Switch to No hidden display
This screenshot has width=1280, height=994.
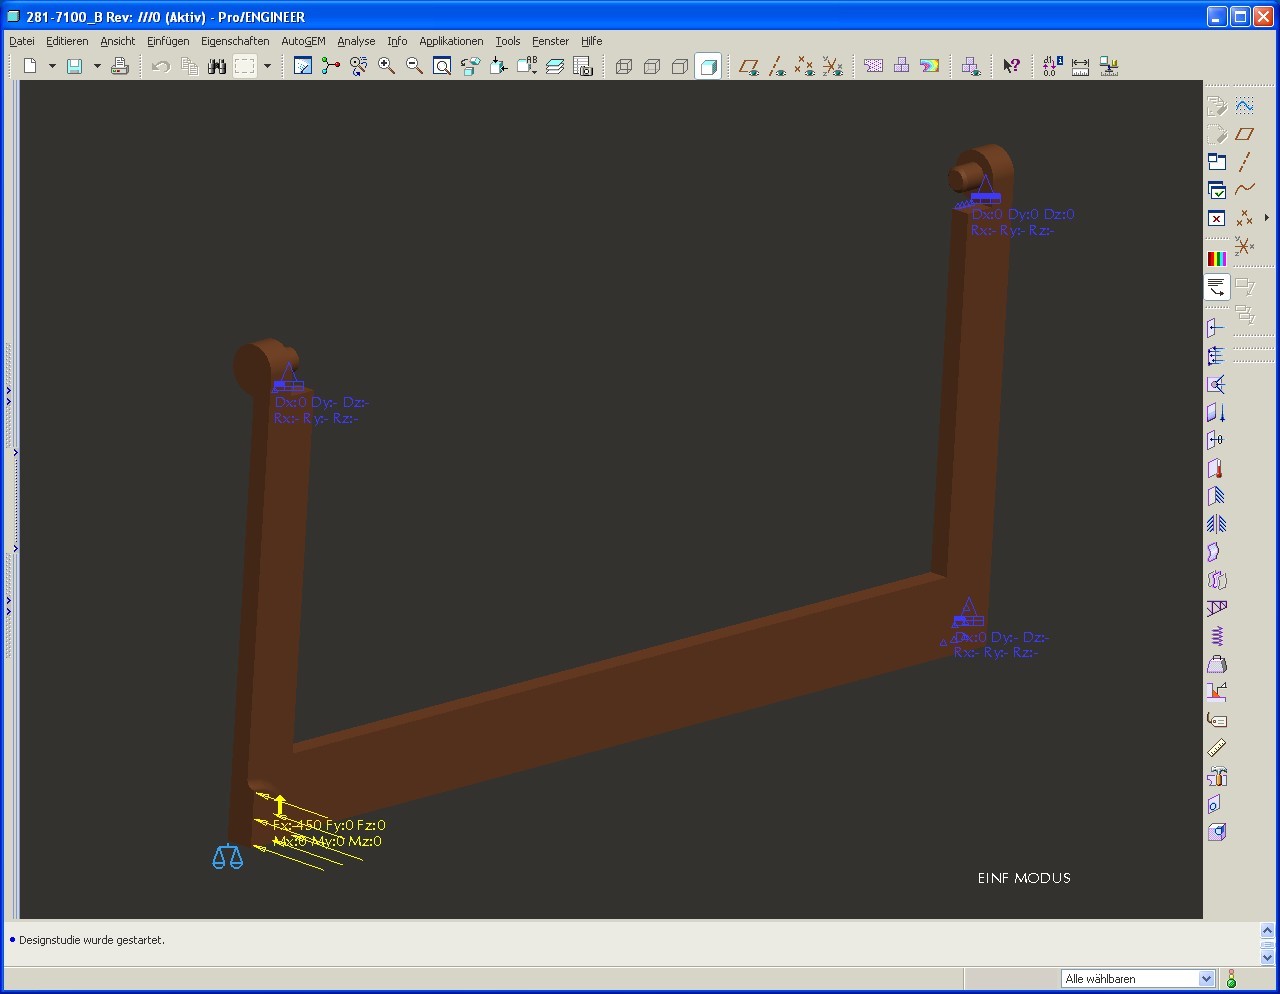click(x=680, y=66)
